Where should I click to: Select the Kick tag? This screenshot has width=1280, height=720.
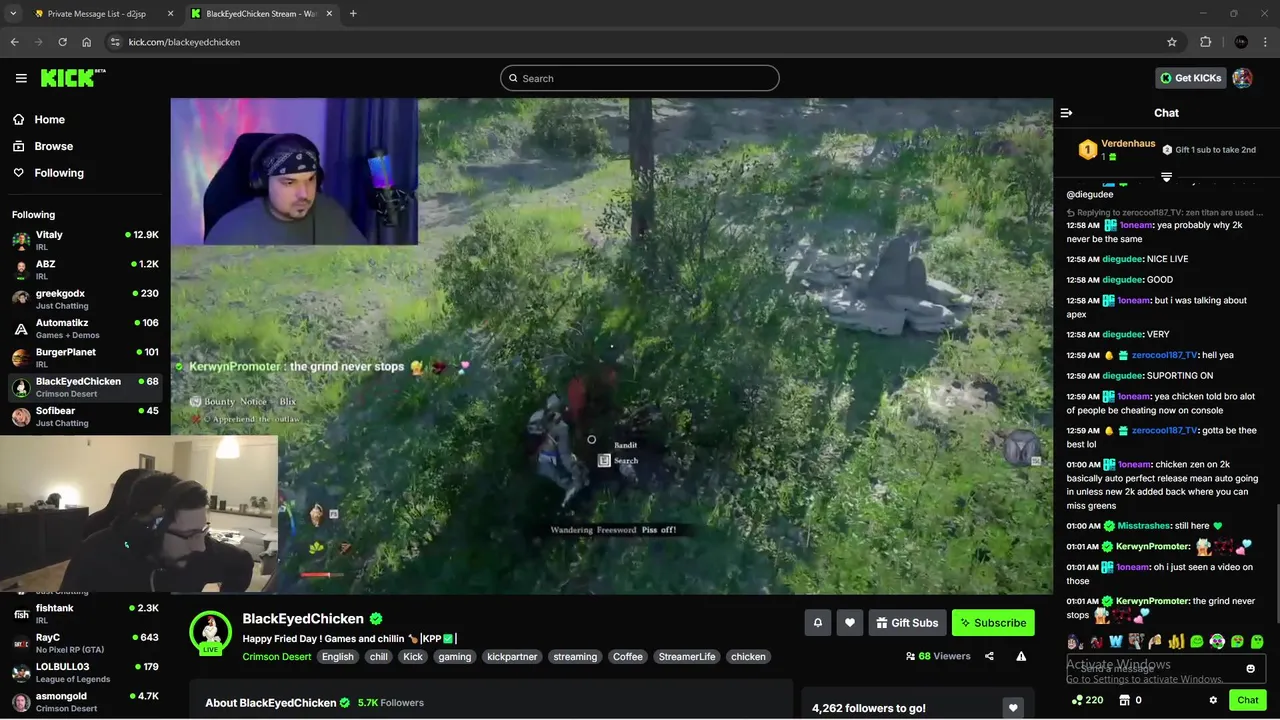(413, 657)
